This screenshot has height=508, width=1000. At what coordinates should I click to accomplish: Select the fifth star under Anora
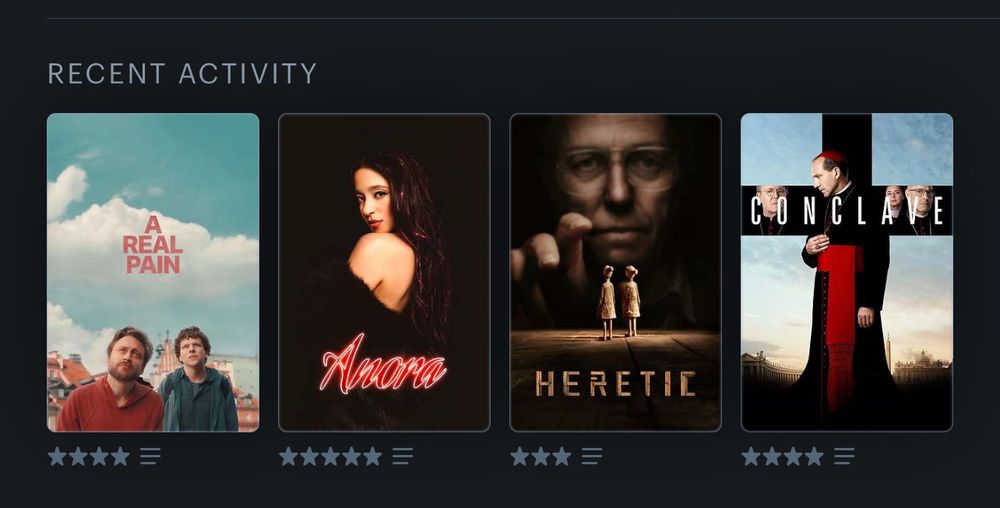[x=372, y=456]
